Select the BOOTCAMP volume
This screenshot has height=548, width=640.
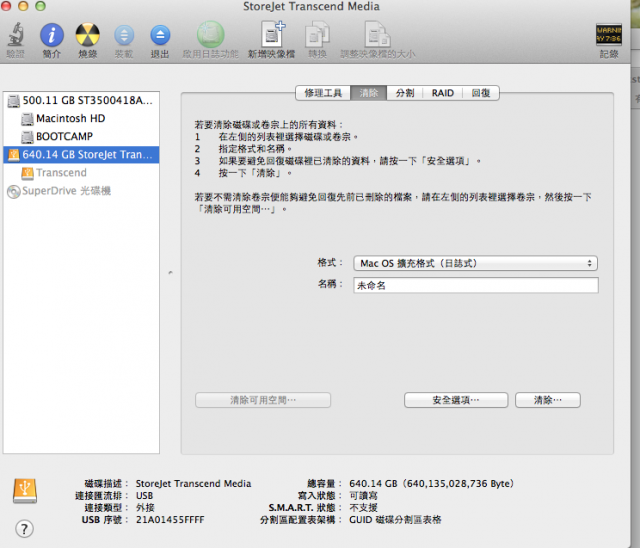(x=81, y=136)
